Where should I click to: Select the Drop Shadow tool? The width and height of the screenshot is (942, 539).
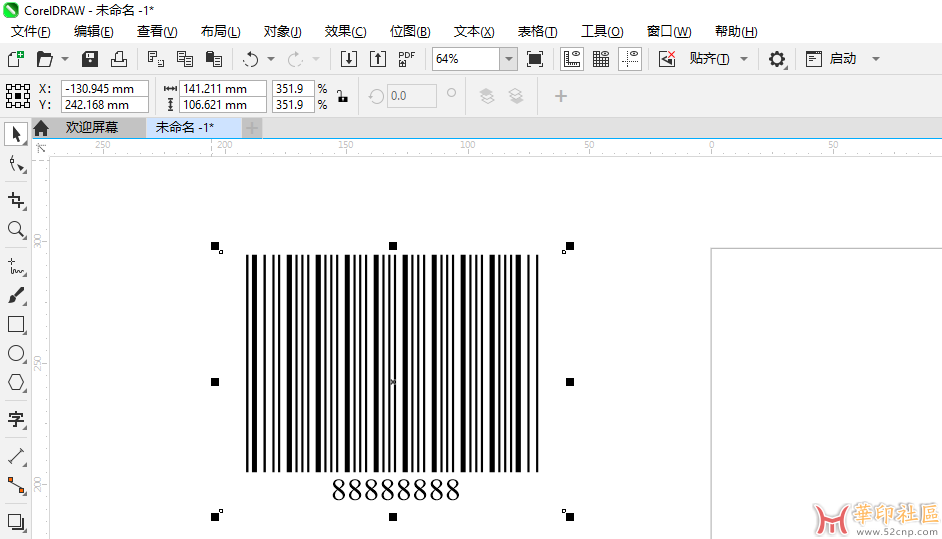pos(16,522)
